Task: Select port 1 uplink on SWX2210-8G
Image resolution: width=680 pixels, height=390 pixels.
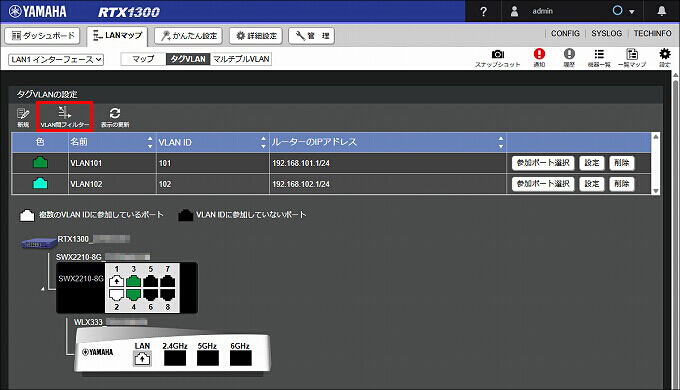Action: click(x=116, y=282)
